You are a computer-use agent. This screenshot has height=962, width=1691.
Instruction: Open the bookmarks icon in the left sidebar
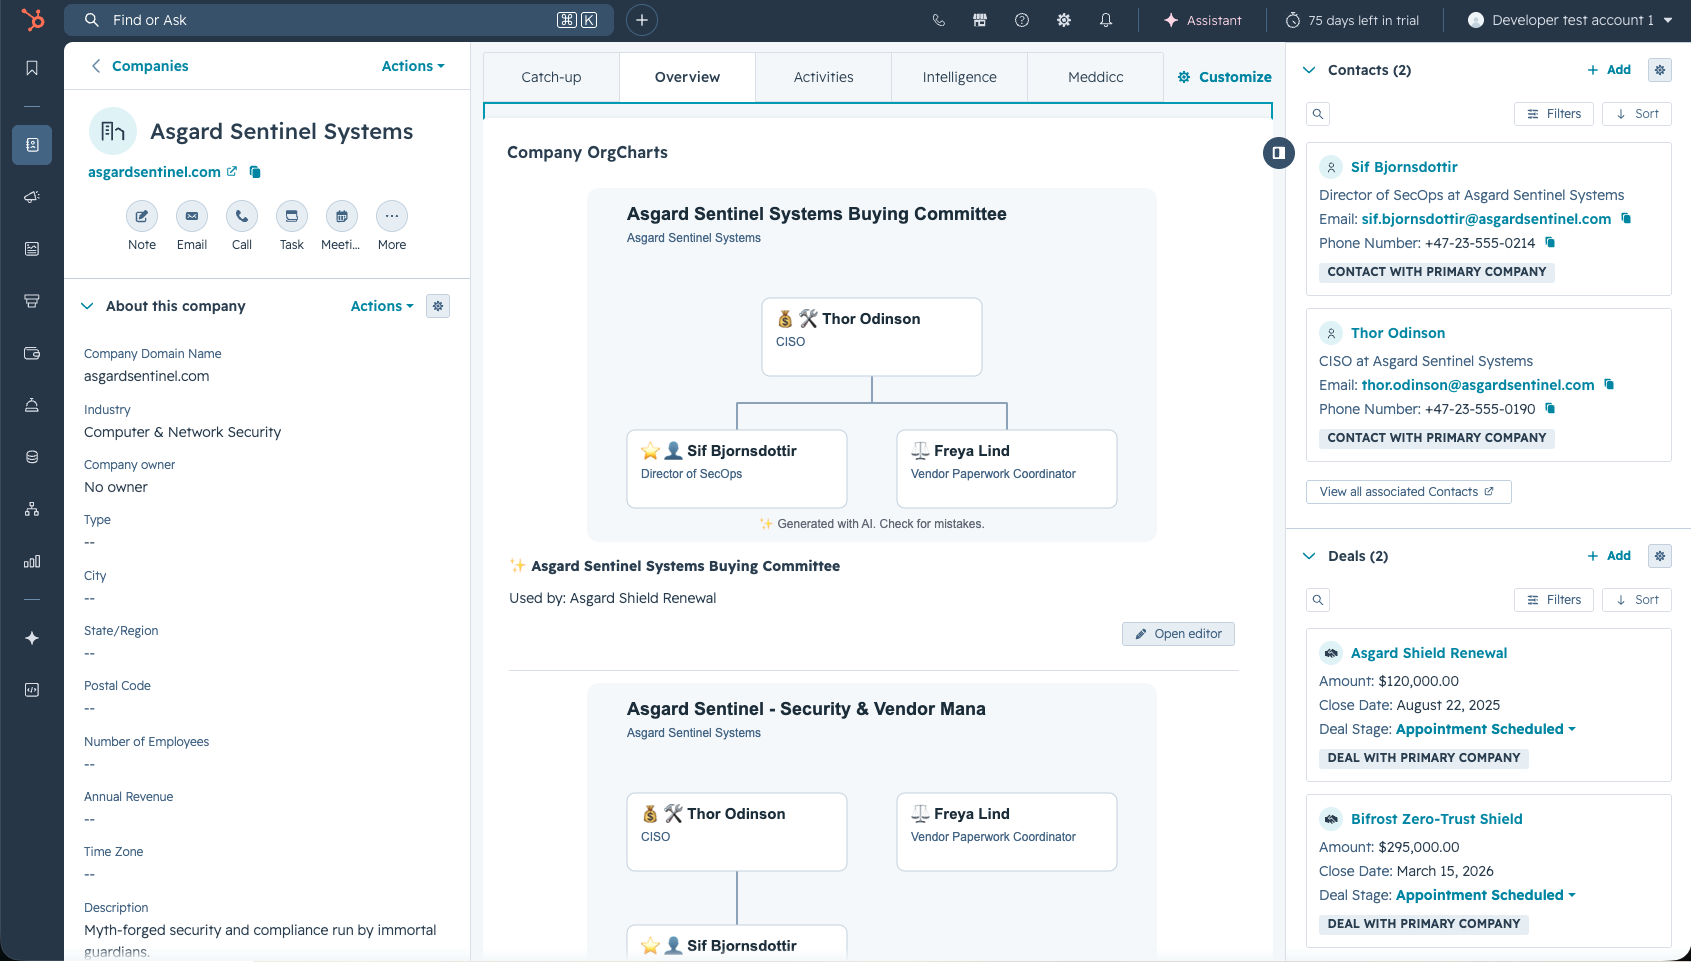coord(32,68)
